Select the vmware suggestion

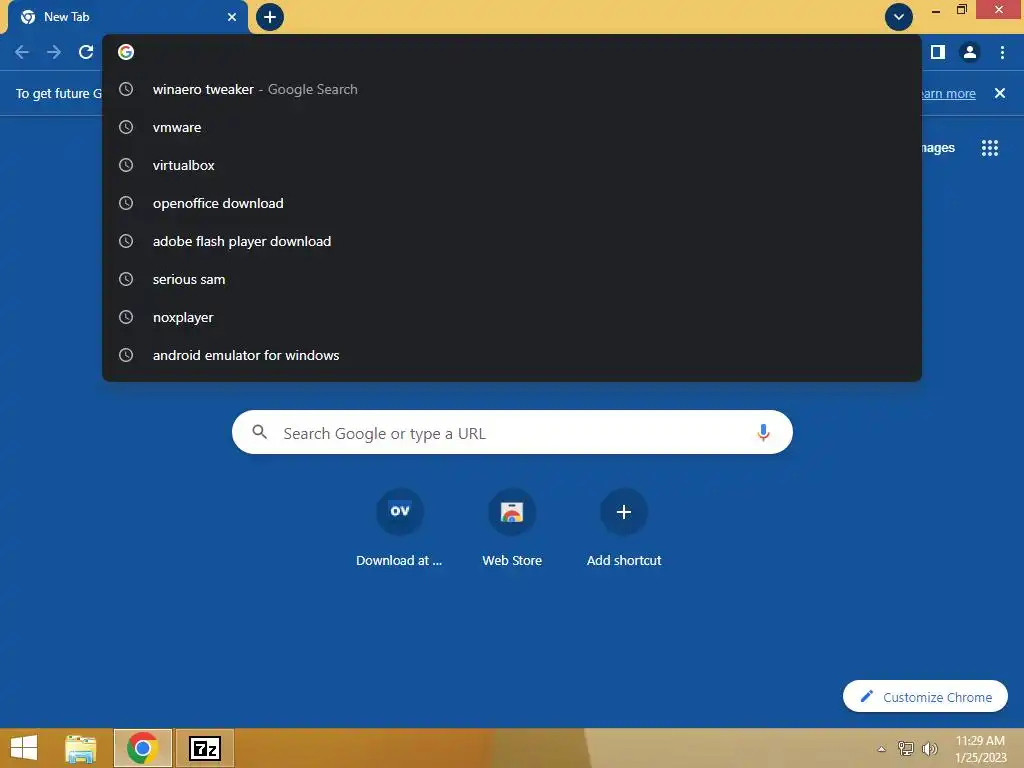[512, 127]
